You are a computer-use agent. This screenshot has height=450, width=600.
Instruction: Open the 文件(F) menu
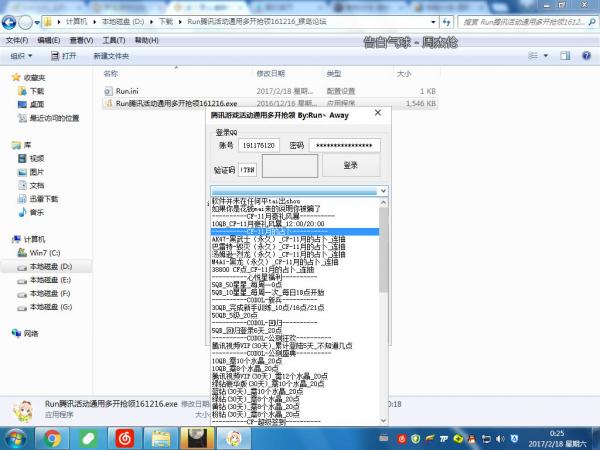tap(17, 40)
